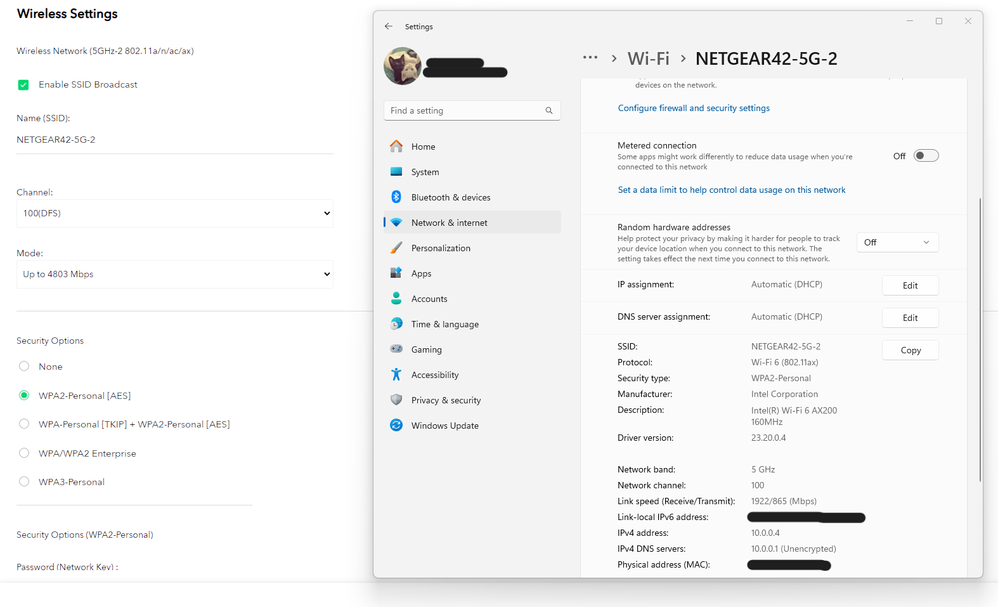Click the Settings window vertical scrollbar
Viewport: 998px width, 607px height.
(x=980, y=340)
